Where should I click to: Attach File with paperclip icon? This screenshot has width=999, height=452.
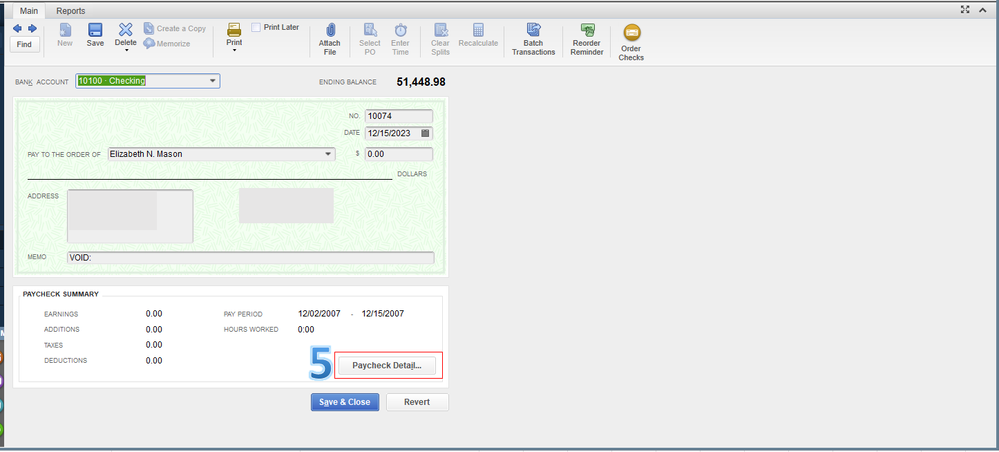coord(329,40)
